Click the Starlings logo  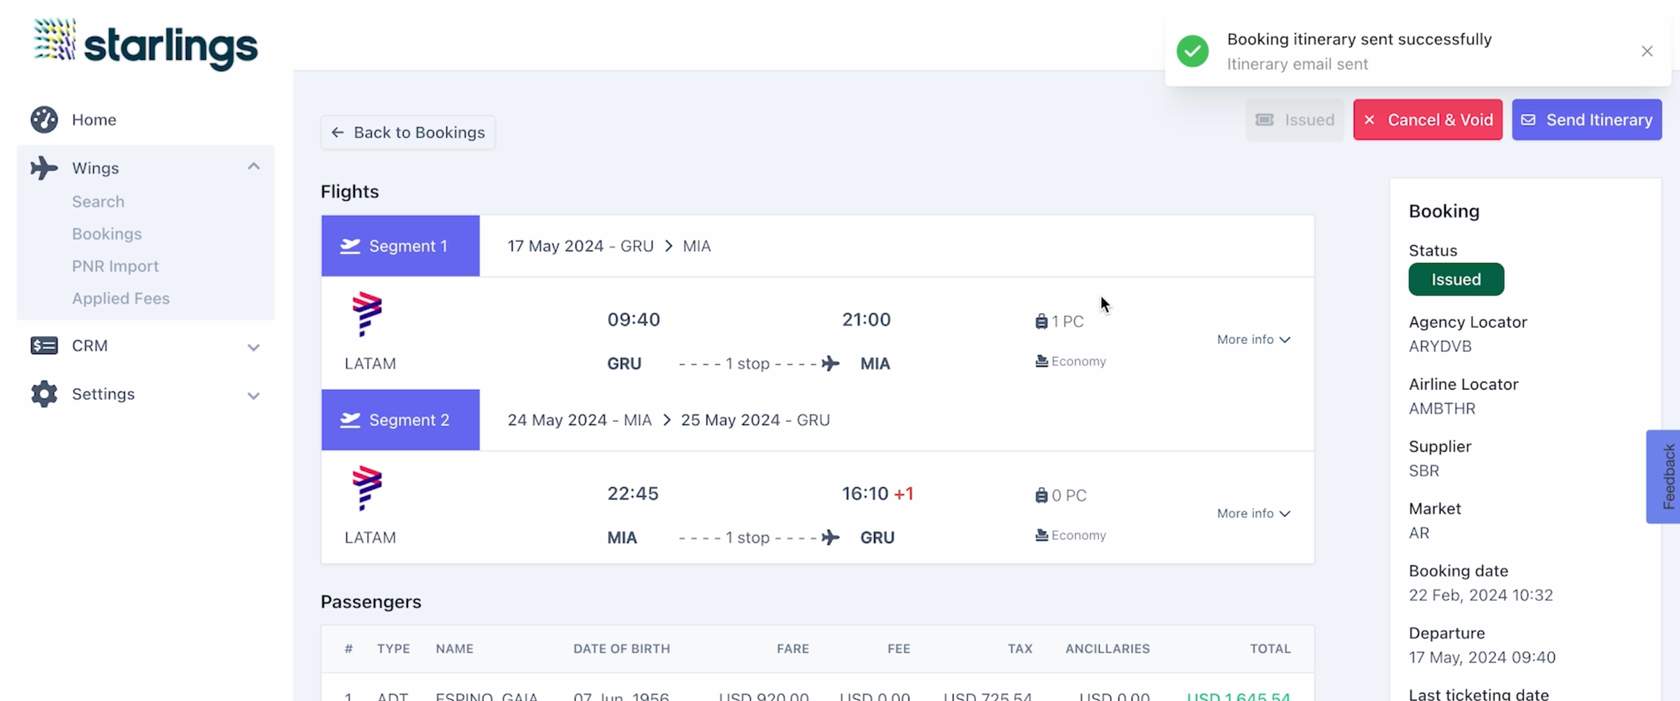pyautogui.click(x=145, y=44)
